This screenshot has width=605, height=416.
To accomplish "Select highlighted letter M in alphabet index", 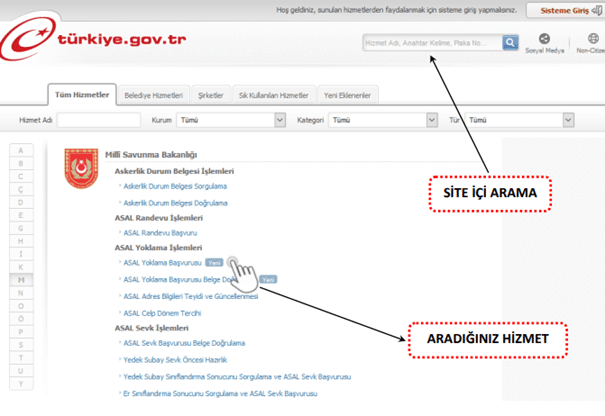I will tap(21, 280).
